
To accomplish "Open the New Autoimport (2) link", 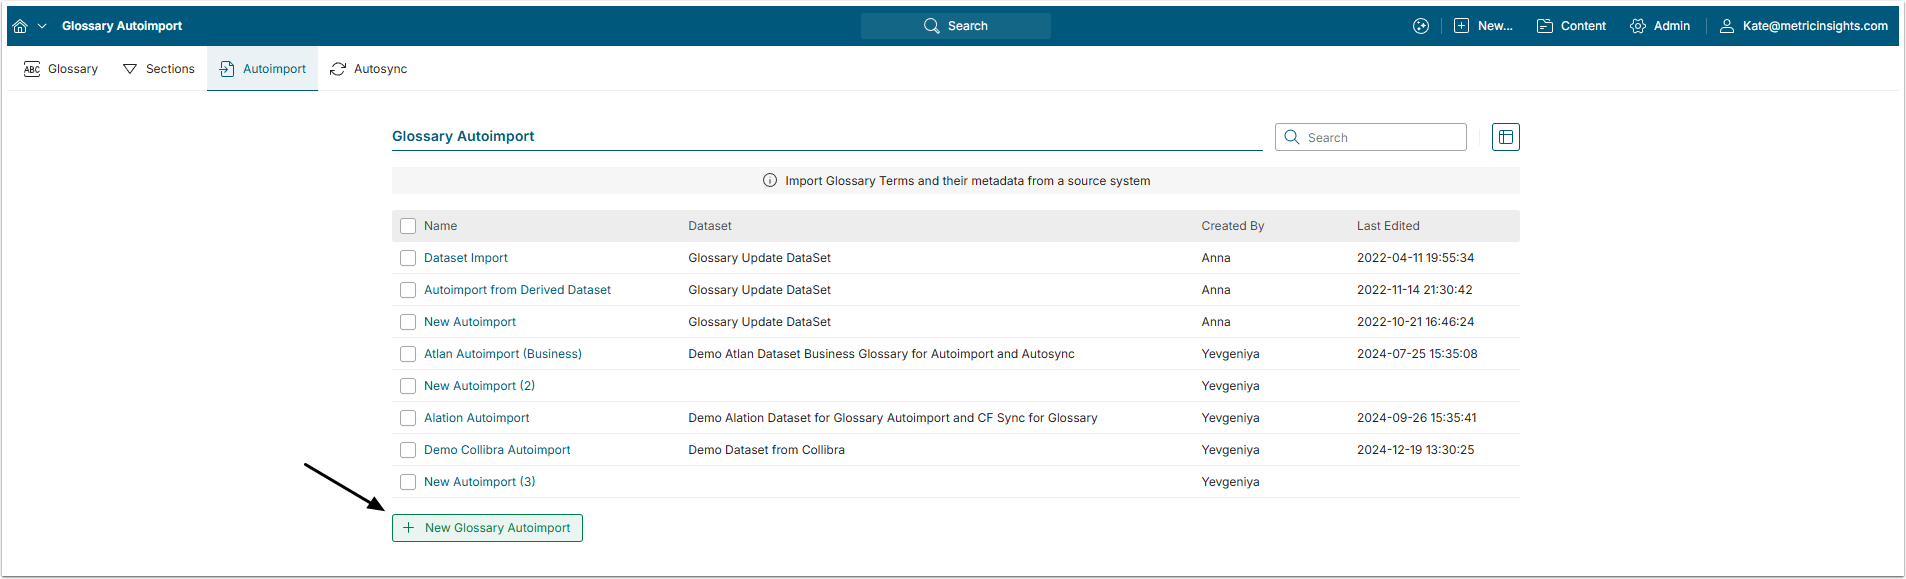I will 480,386.
